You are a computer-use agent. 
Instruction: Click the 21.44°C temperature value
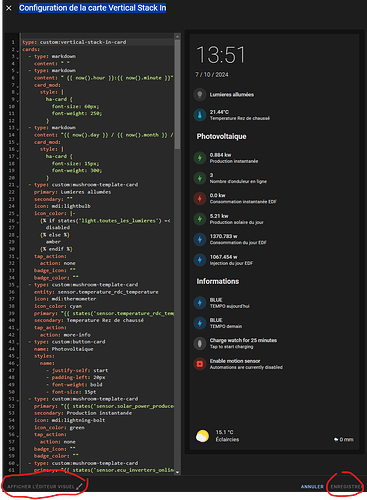point(219,112)
